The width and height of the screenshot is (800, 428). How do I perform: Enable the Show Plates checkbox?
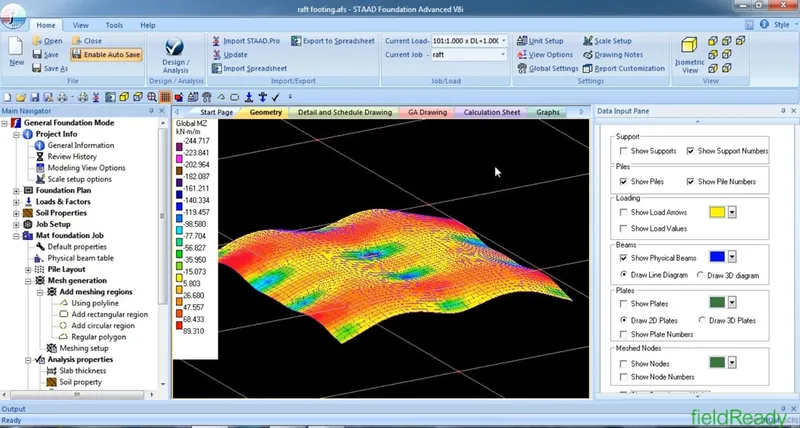[623, 304]
